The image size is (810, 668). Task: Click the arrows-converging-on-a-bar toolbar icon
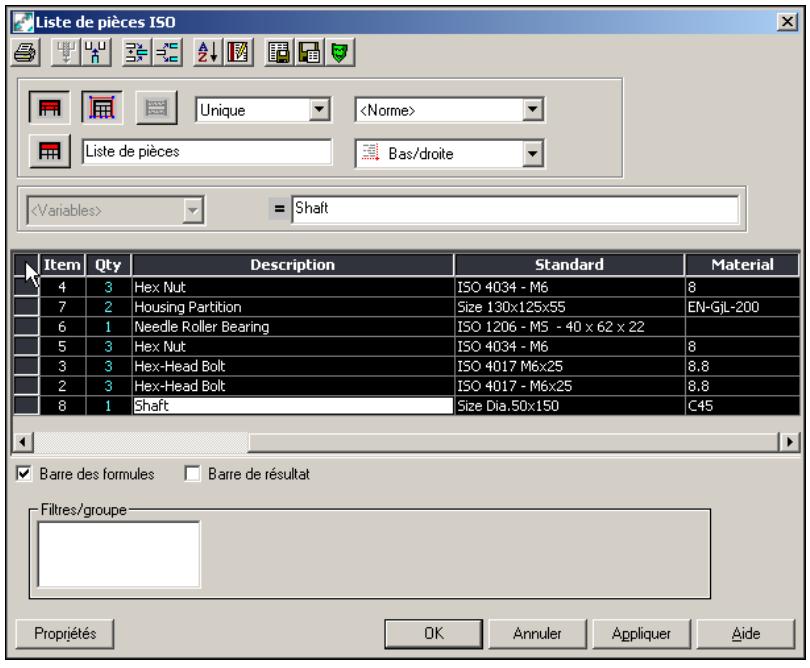(x=137, y=52)
